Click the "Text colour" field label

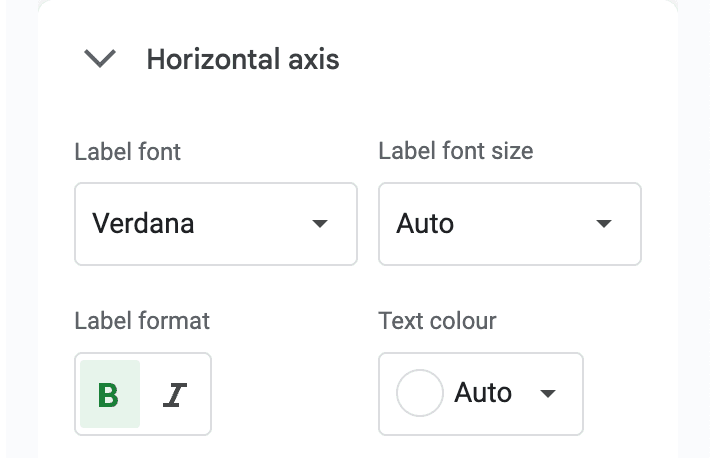click(x=437, y=321)
